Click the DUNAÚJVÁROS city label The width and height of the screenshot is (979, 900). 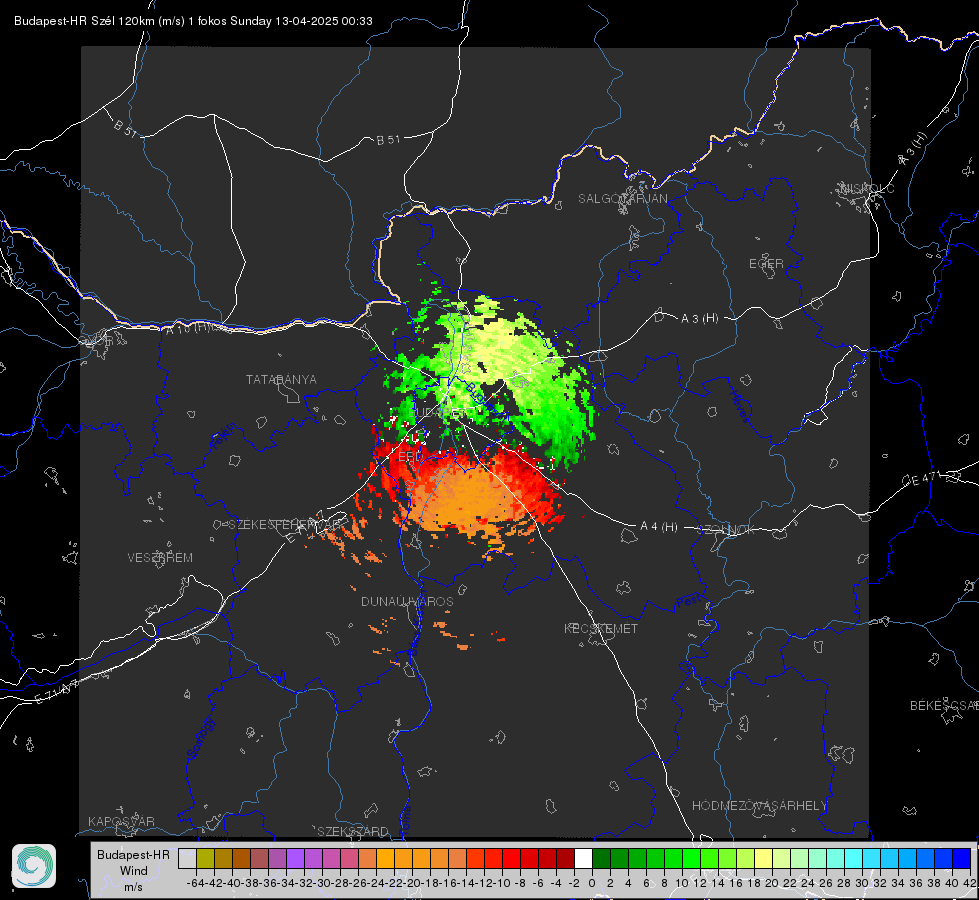(x=407, y=601)
